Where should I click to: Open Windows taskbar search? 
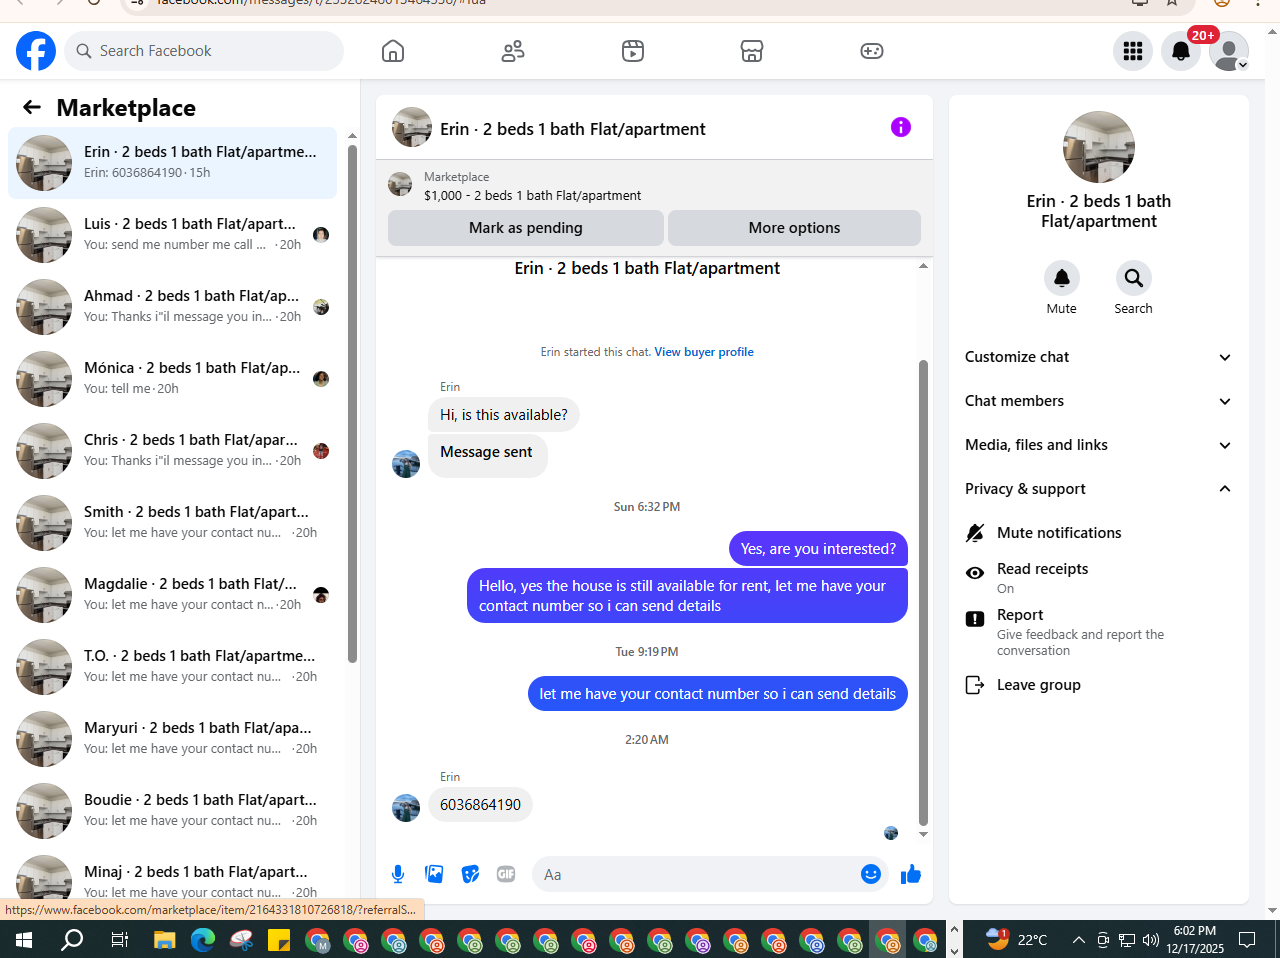(x=72, y=940)
